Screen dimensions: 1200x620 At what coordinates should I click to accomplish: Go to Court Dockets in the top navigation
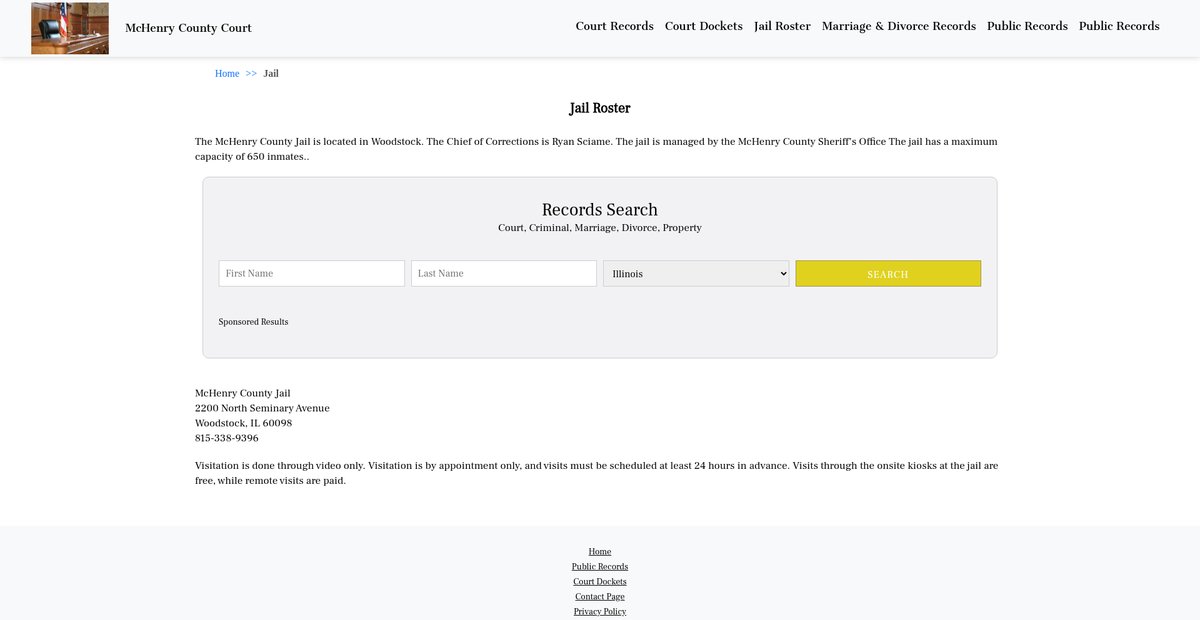pos(703,26)
